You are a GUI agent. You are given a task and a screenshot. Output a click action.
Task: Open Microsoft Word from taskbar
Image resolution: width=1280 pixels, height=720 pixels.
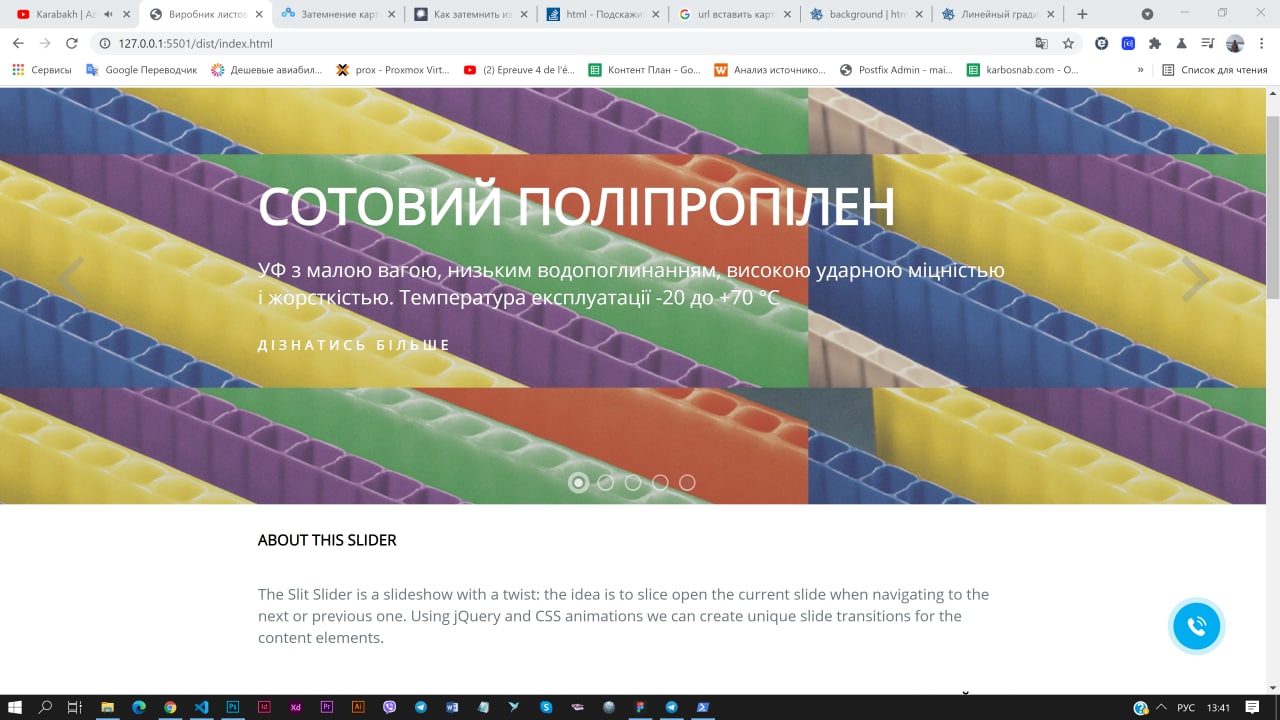tap(452, 707)
